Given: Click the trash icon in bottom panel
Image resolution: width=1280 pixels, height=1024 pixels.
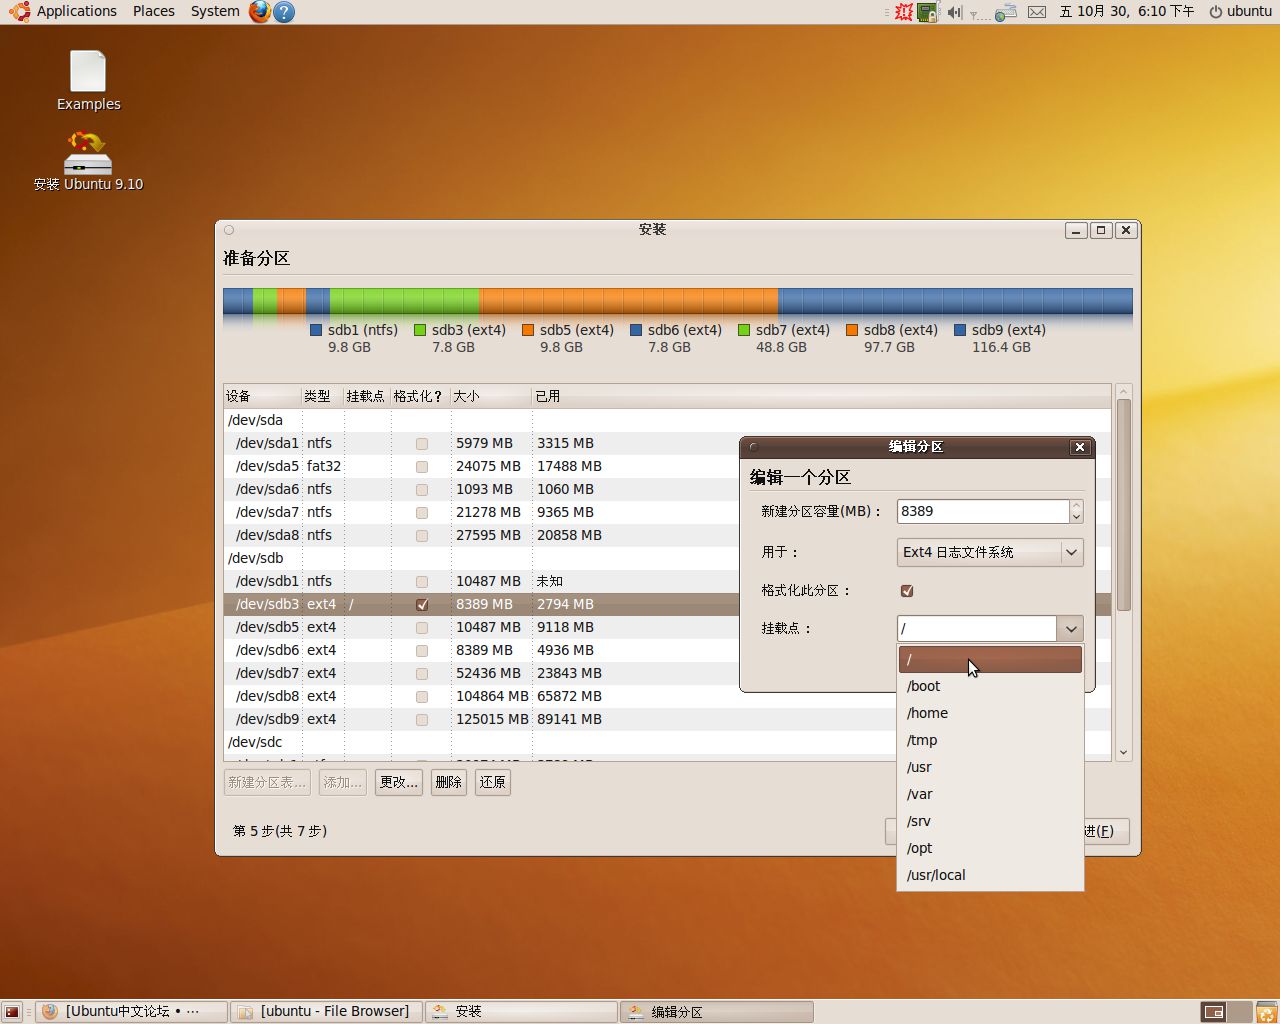Looking at the screenshot, I should point(1266,1012).
